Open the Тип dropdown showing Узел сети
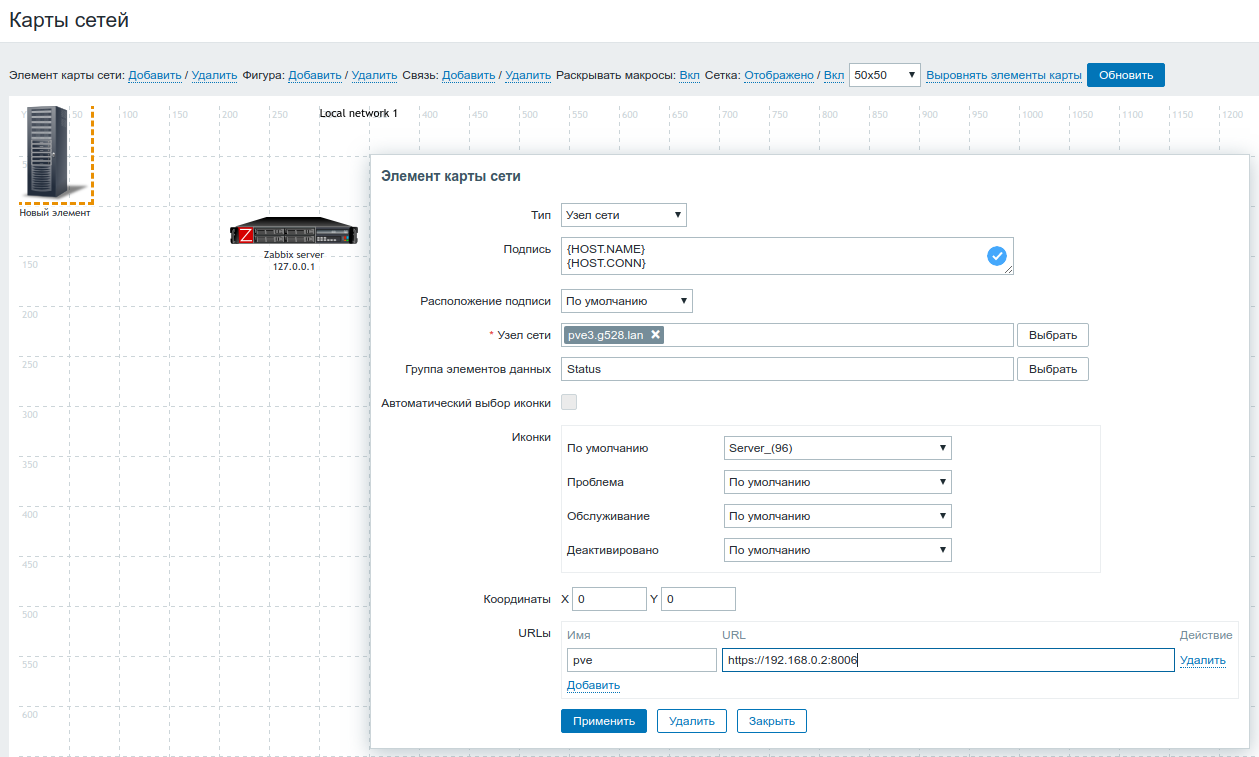Image resolution: width=1259 pixels, height=757 pixels. click(624, 215)
